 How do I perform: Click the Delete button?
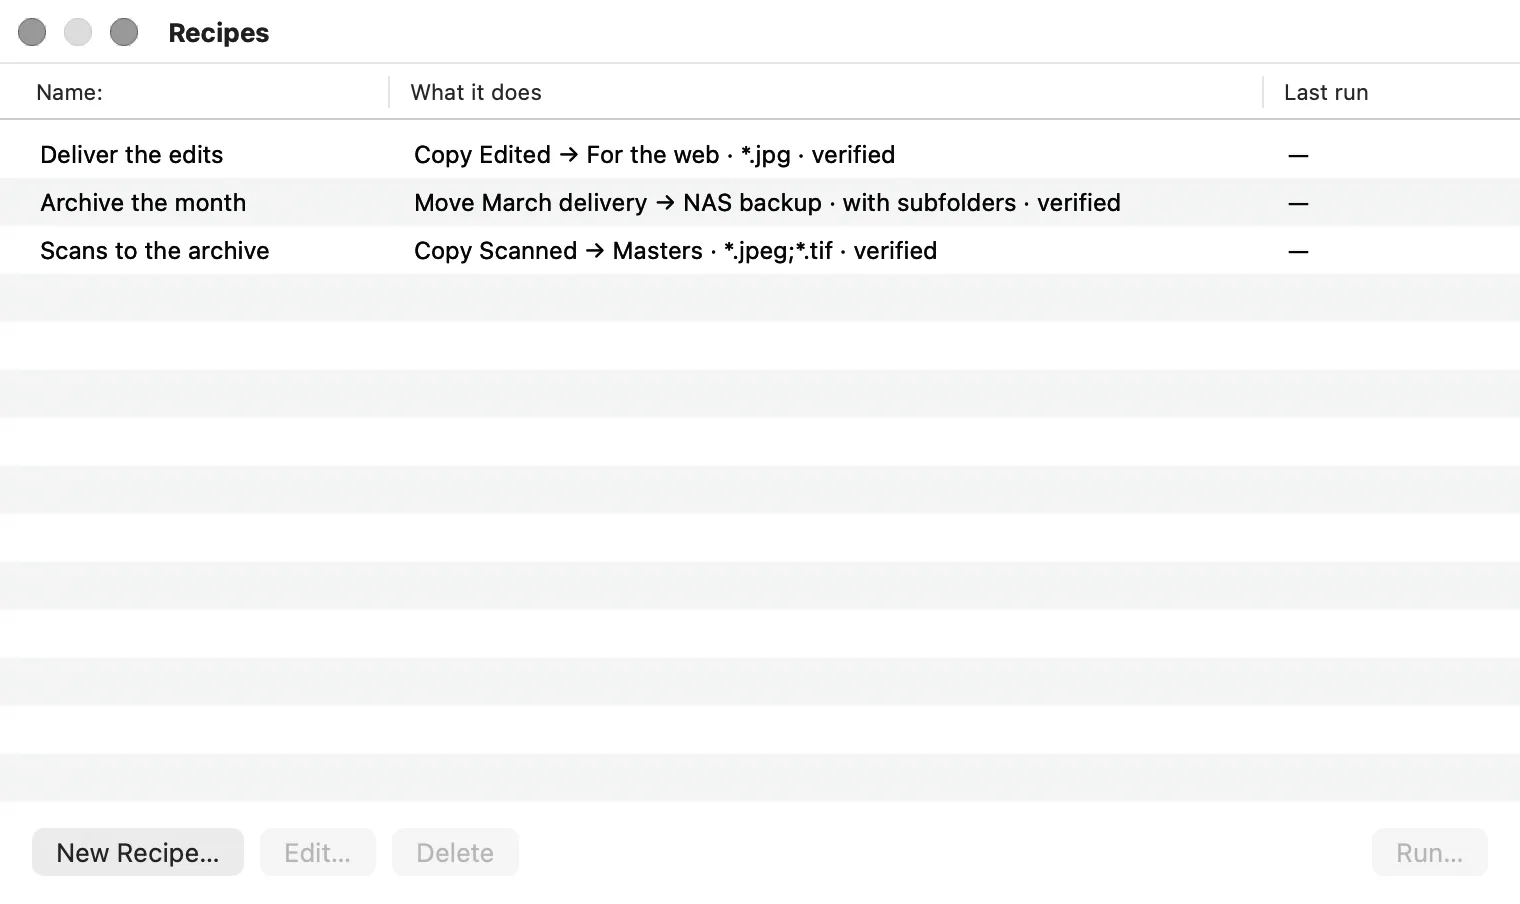pos(455,852)
